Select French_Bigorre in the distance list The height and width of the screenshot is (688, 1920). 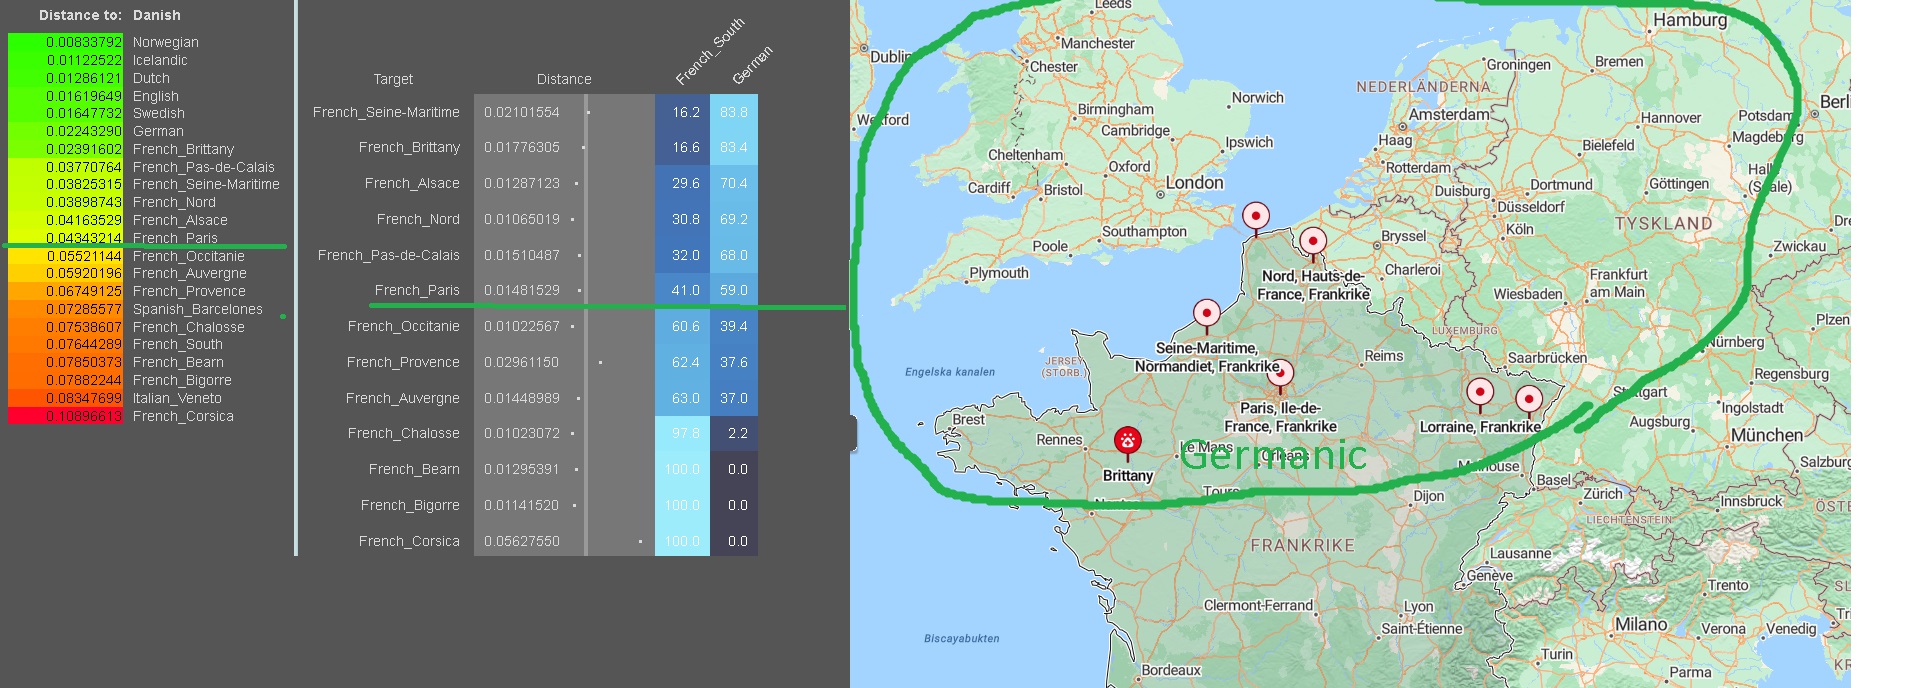(x=182, y=380)
